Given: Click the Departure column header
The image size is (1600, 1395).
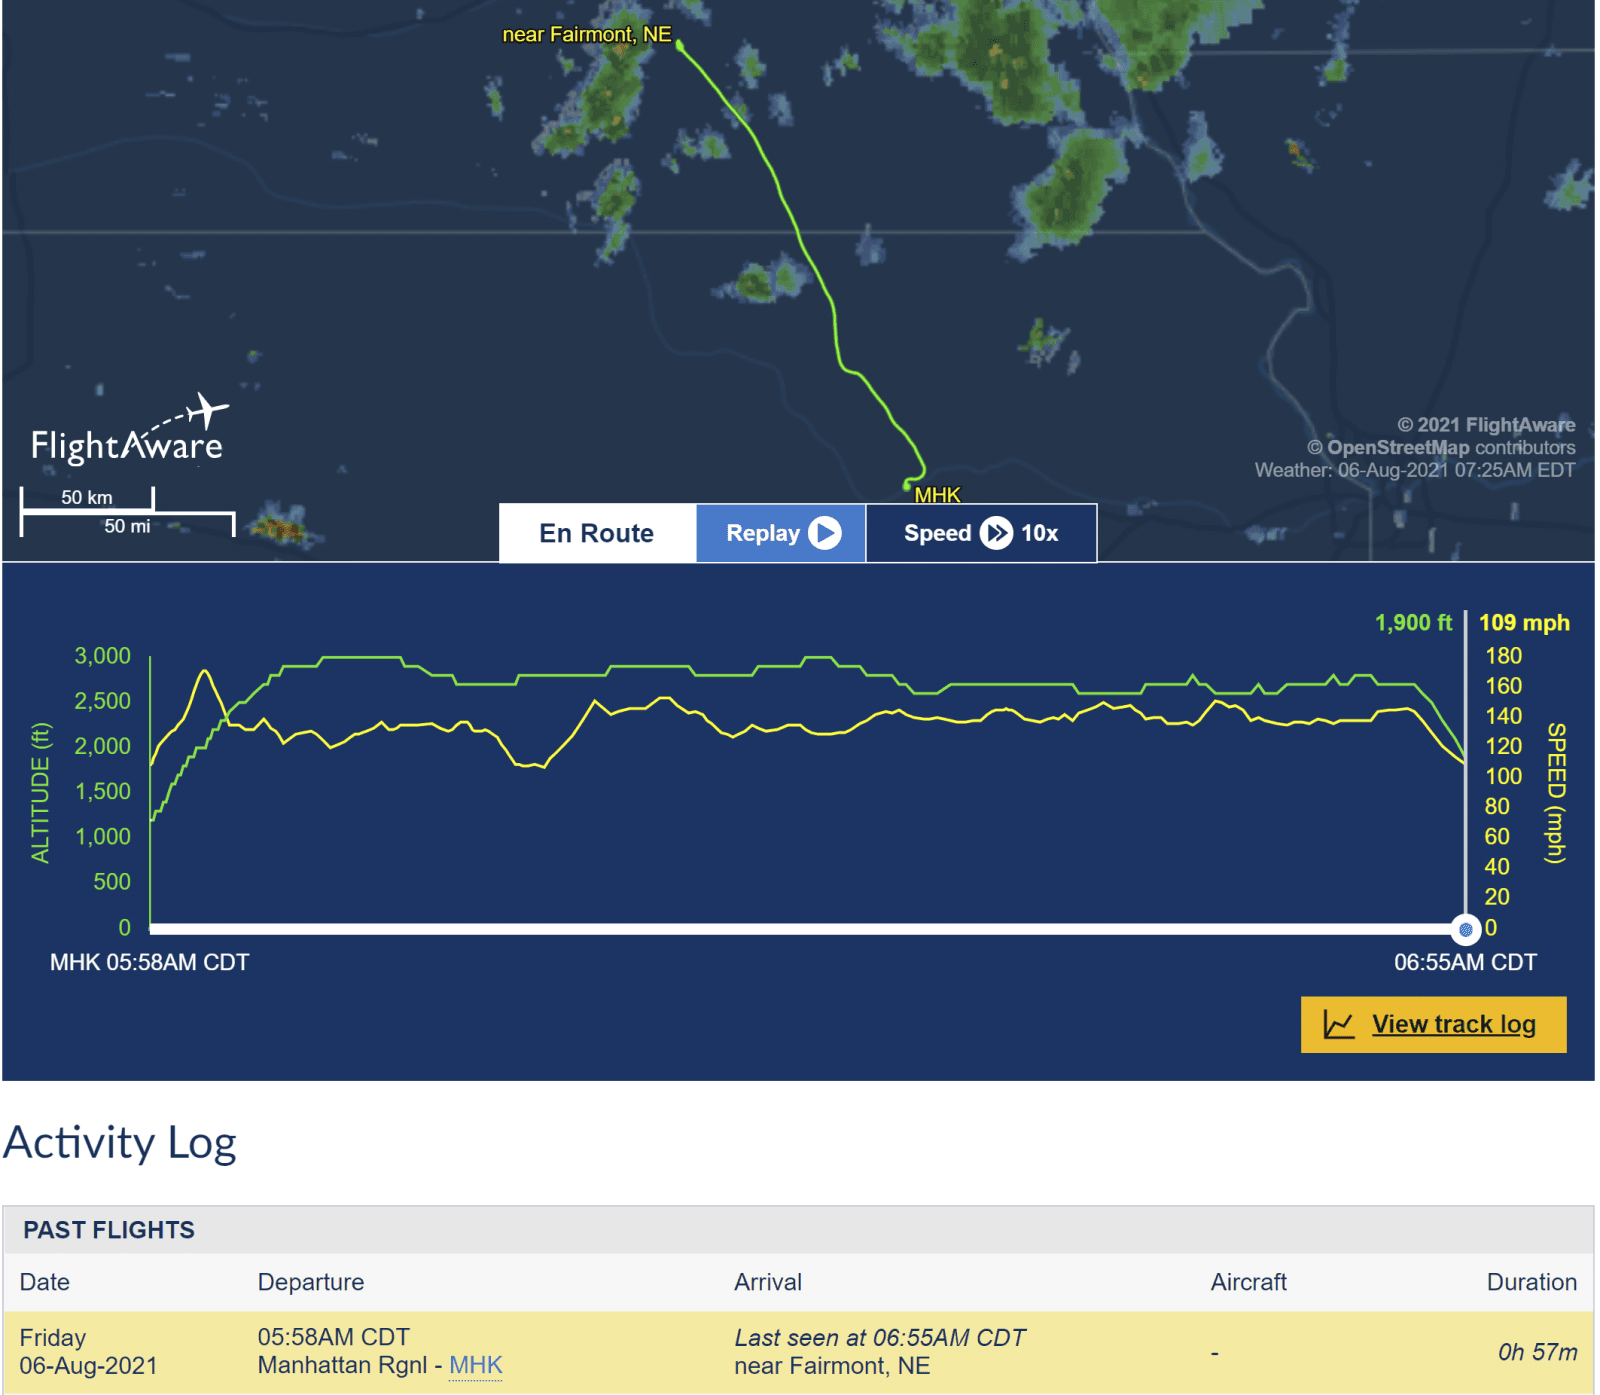Looking at the screenshot, I should (x=311, y=1282).
